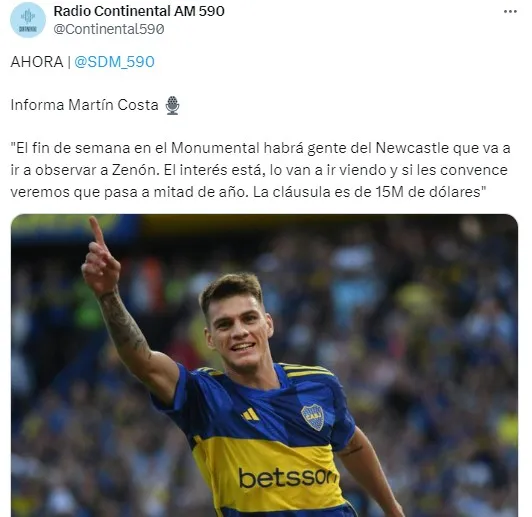Click the microphone emoji after Martín Costa
Screen dimensions: 532x517
(x=172, y=105)
